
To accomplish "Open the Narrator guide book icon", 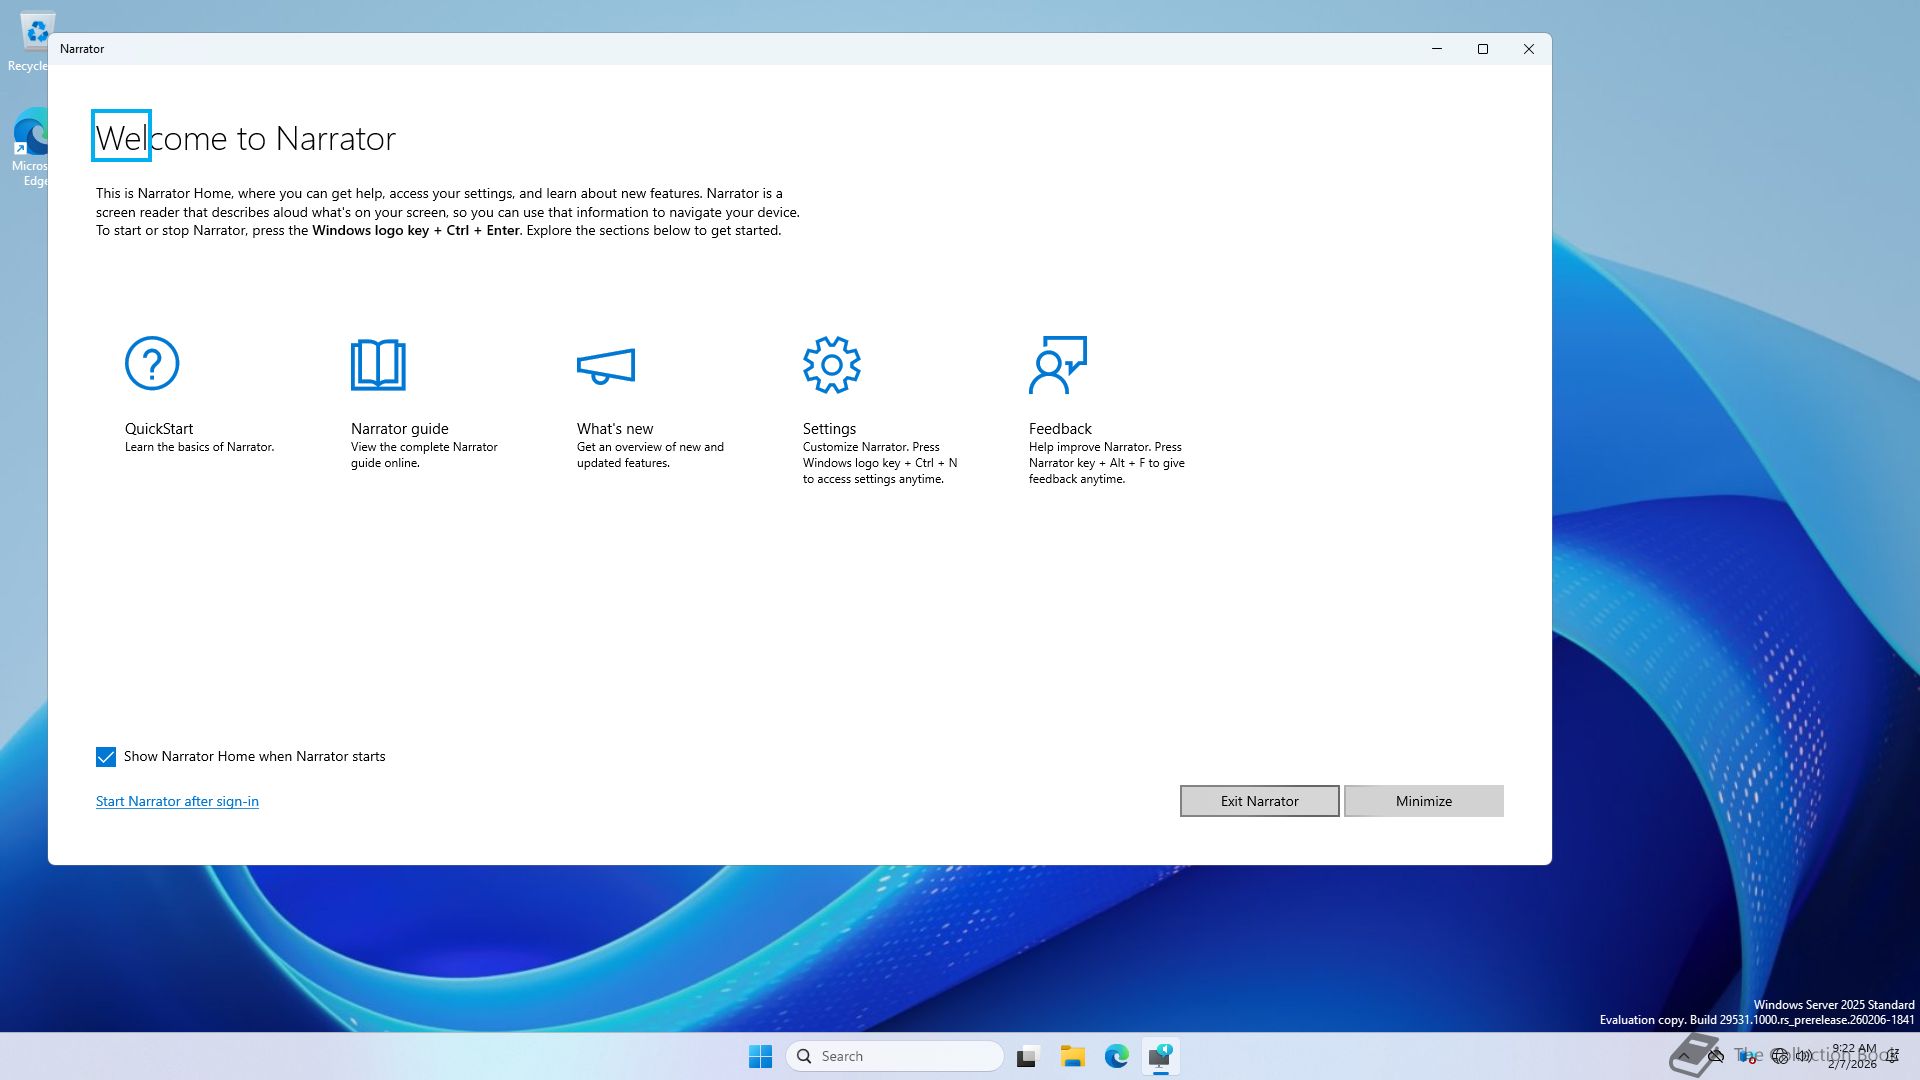I will 378,364.
